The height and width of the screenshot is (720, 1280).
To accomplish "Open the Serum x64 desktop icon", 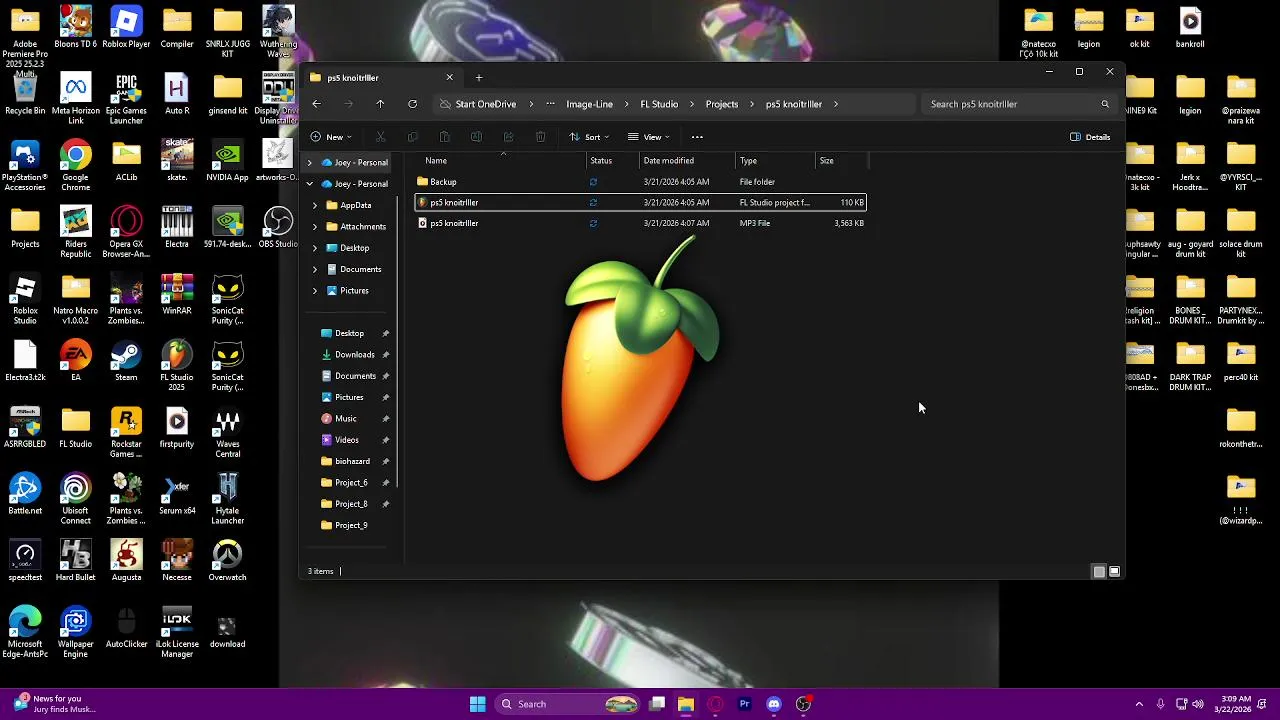I will 177,494.
